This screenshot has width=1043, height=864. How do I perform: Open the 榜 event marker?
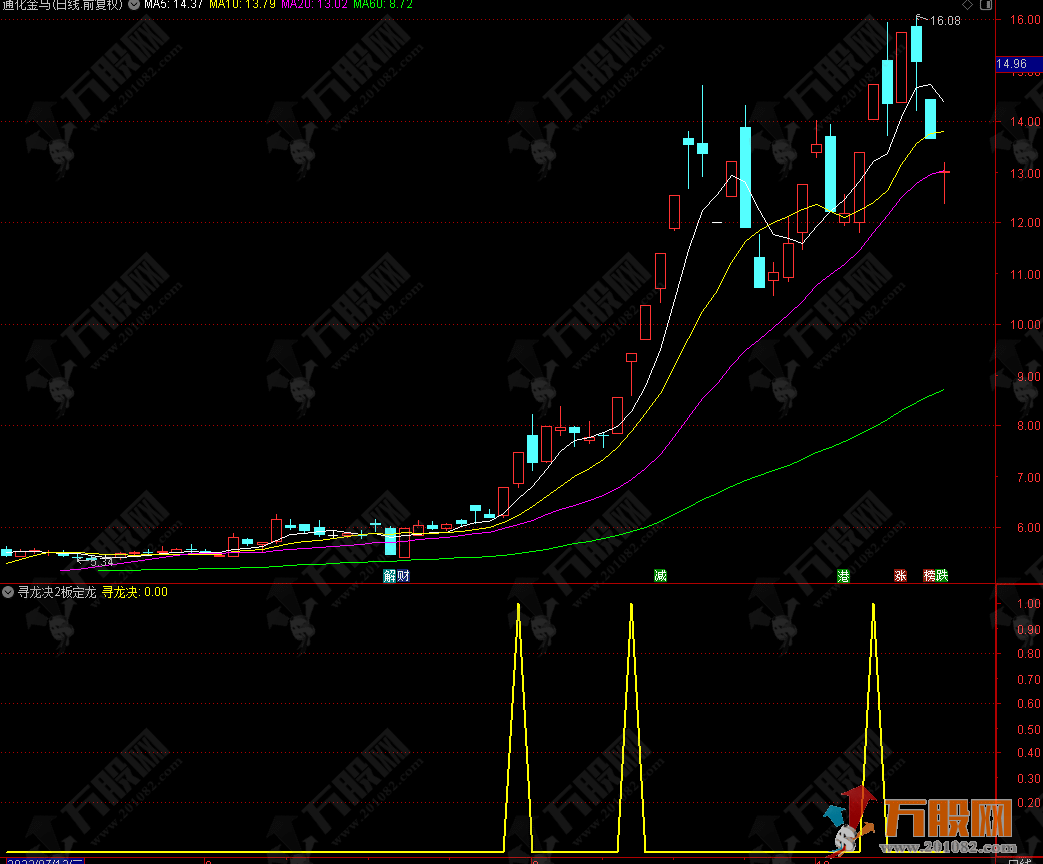pos(929,576)
